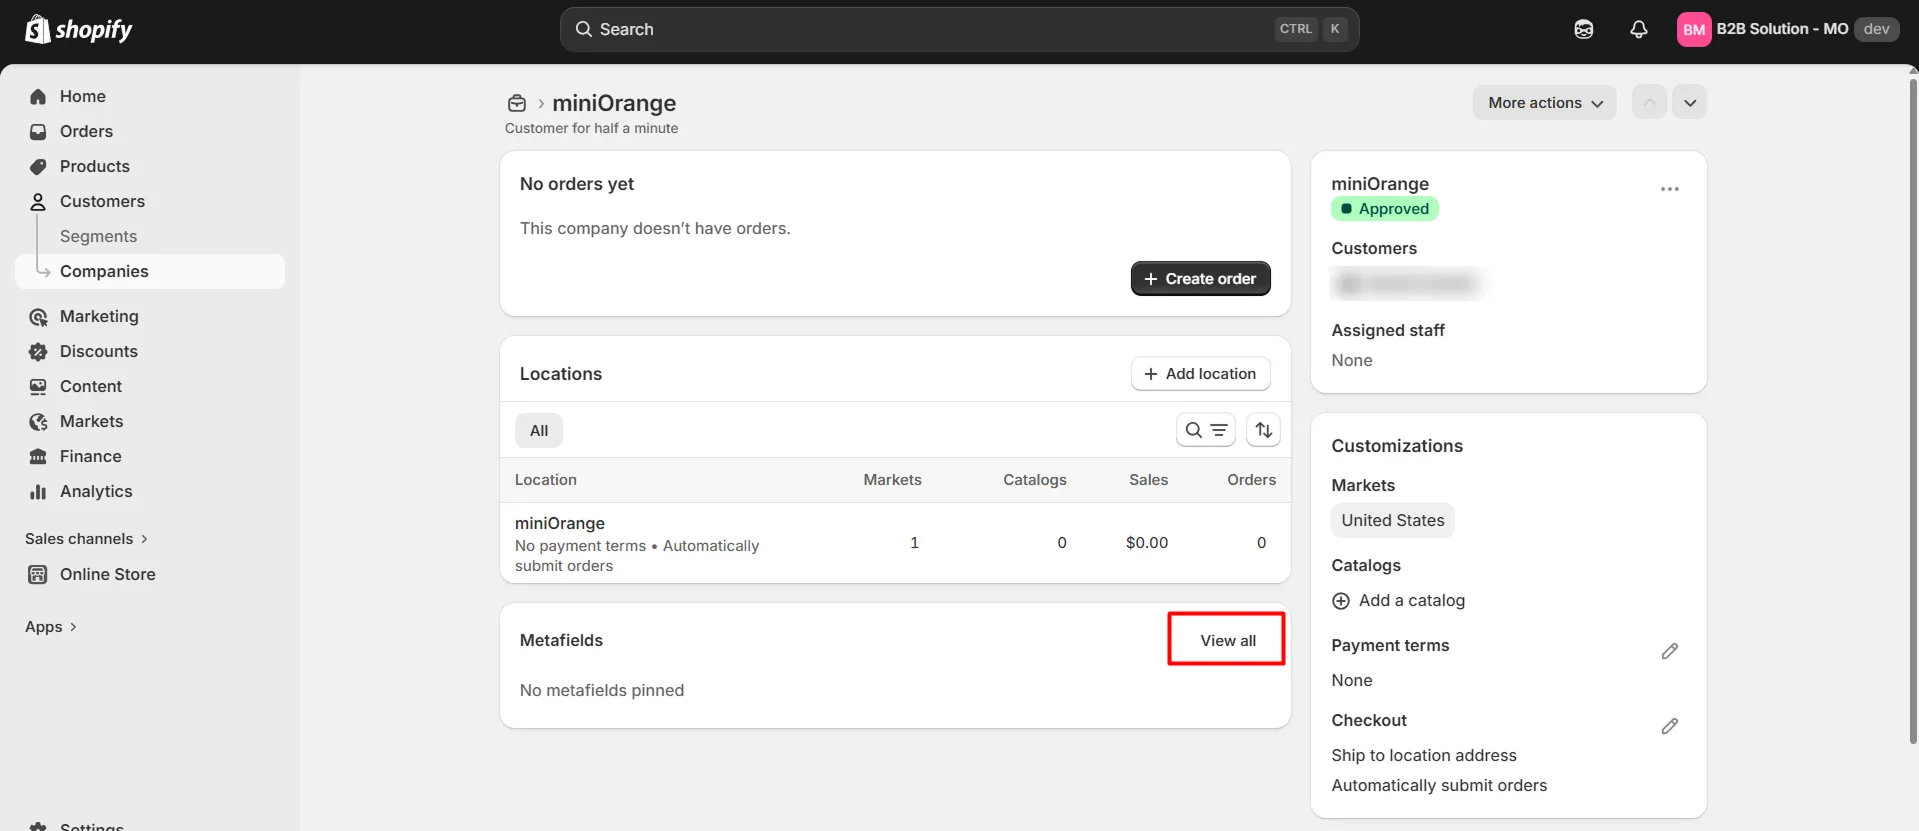Image resolution: width=1919 pixels, height=831 pixels.
Task: Open the Sidekick assistant icon in the top bar
Action: point(1583,30)
